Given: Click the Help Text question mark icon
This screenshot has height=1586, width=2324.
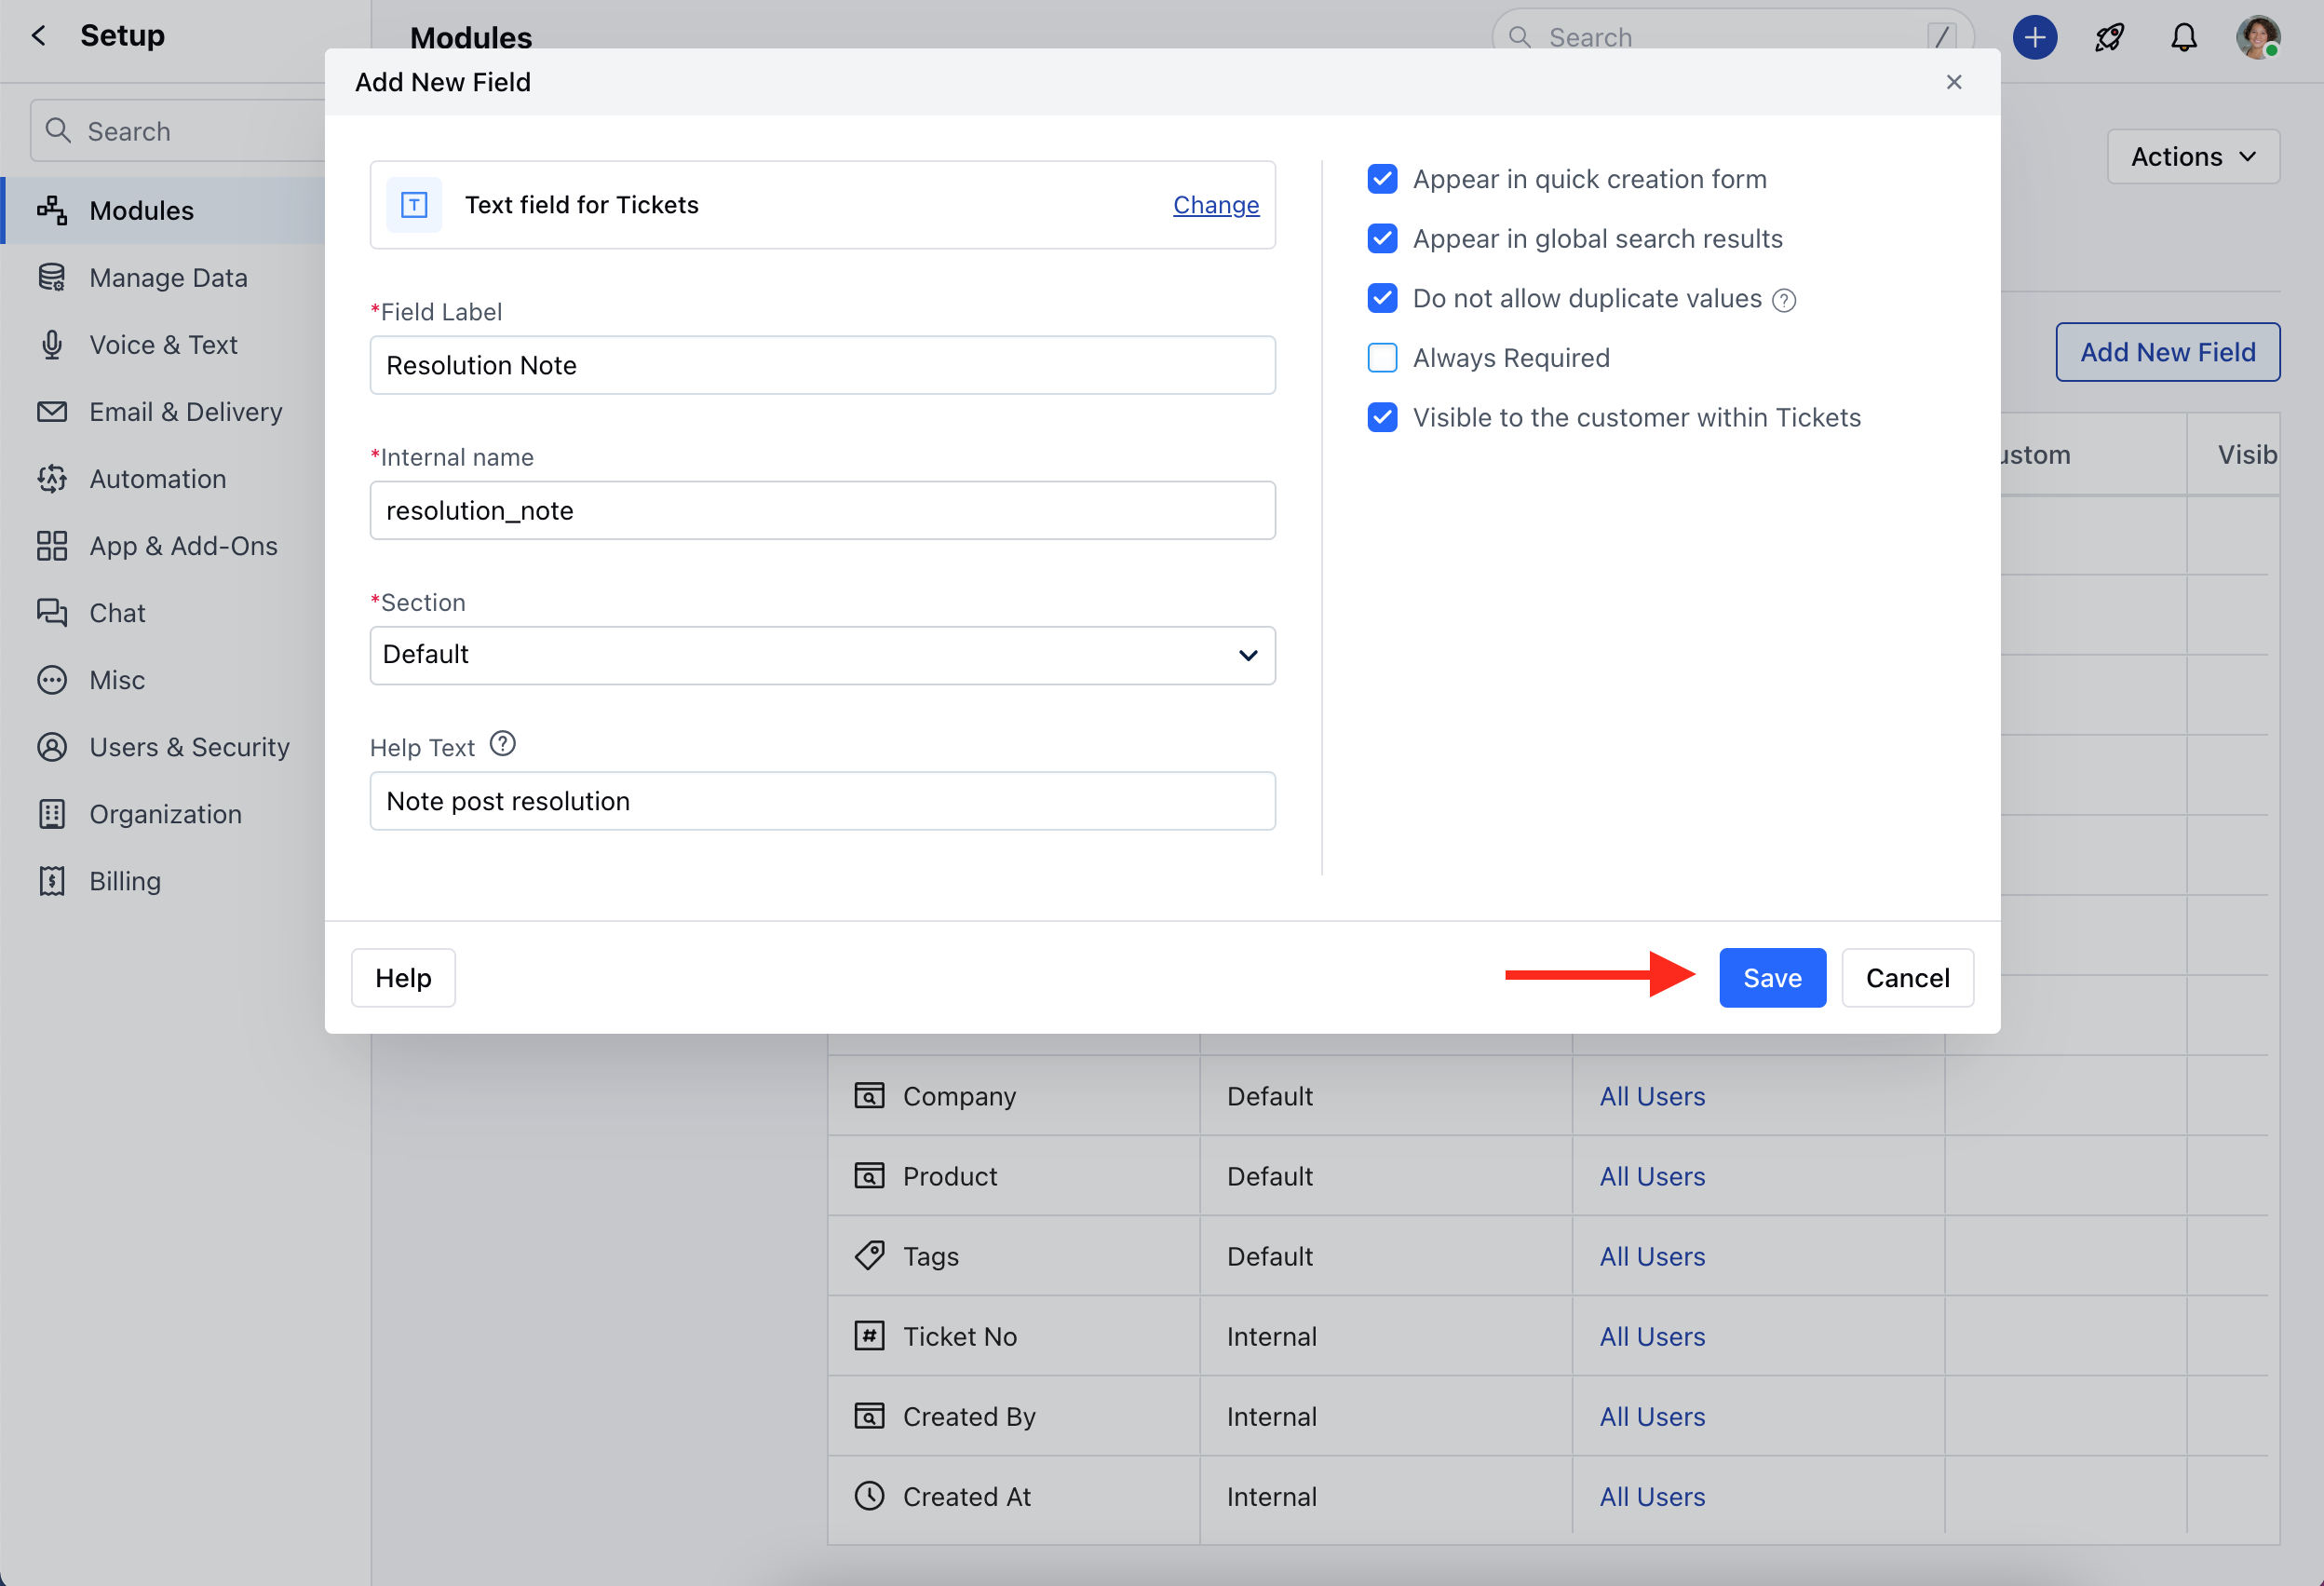Looking at the screenshot, I should [502, 744].
